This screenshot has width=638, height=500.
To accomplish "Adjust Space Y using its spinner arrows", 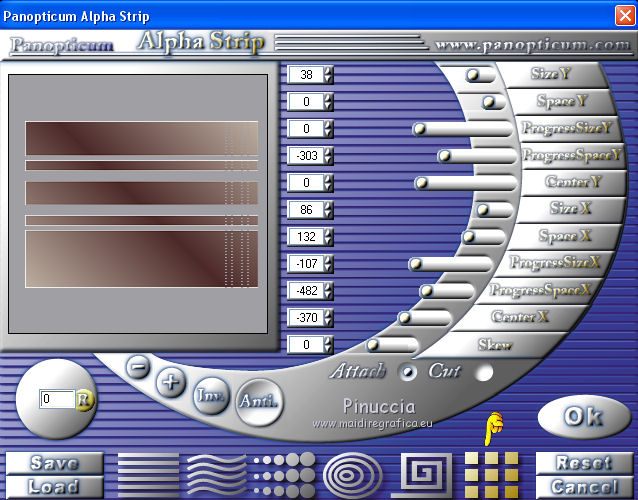I will point(328,102).
